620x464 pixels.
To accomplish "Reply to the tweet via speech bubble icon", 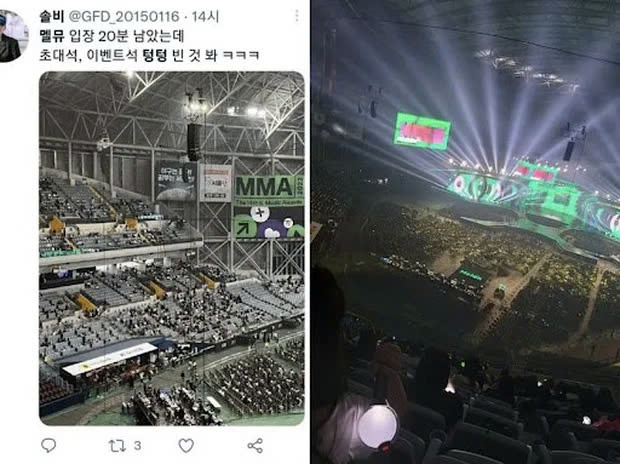I will 49,445.
